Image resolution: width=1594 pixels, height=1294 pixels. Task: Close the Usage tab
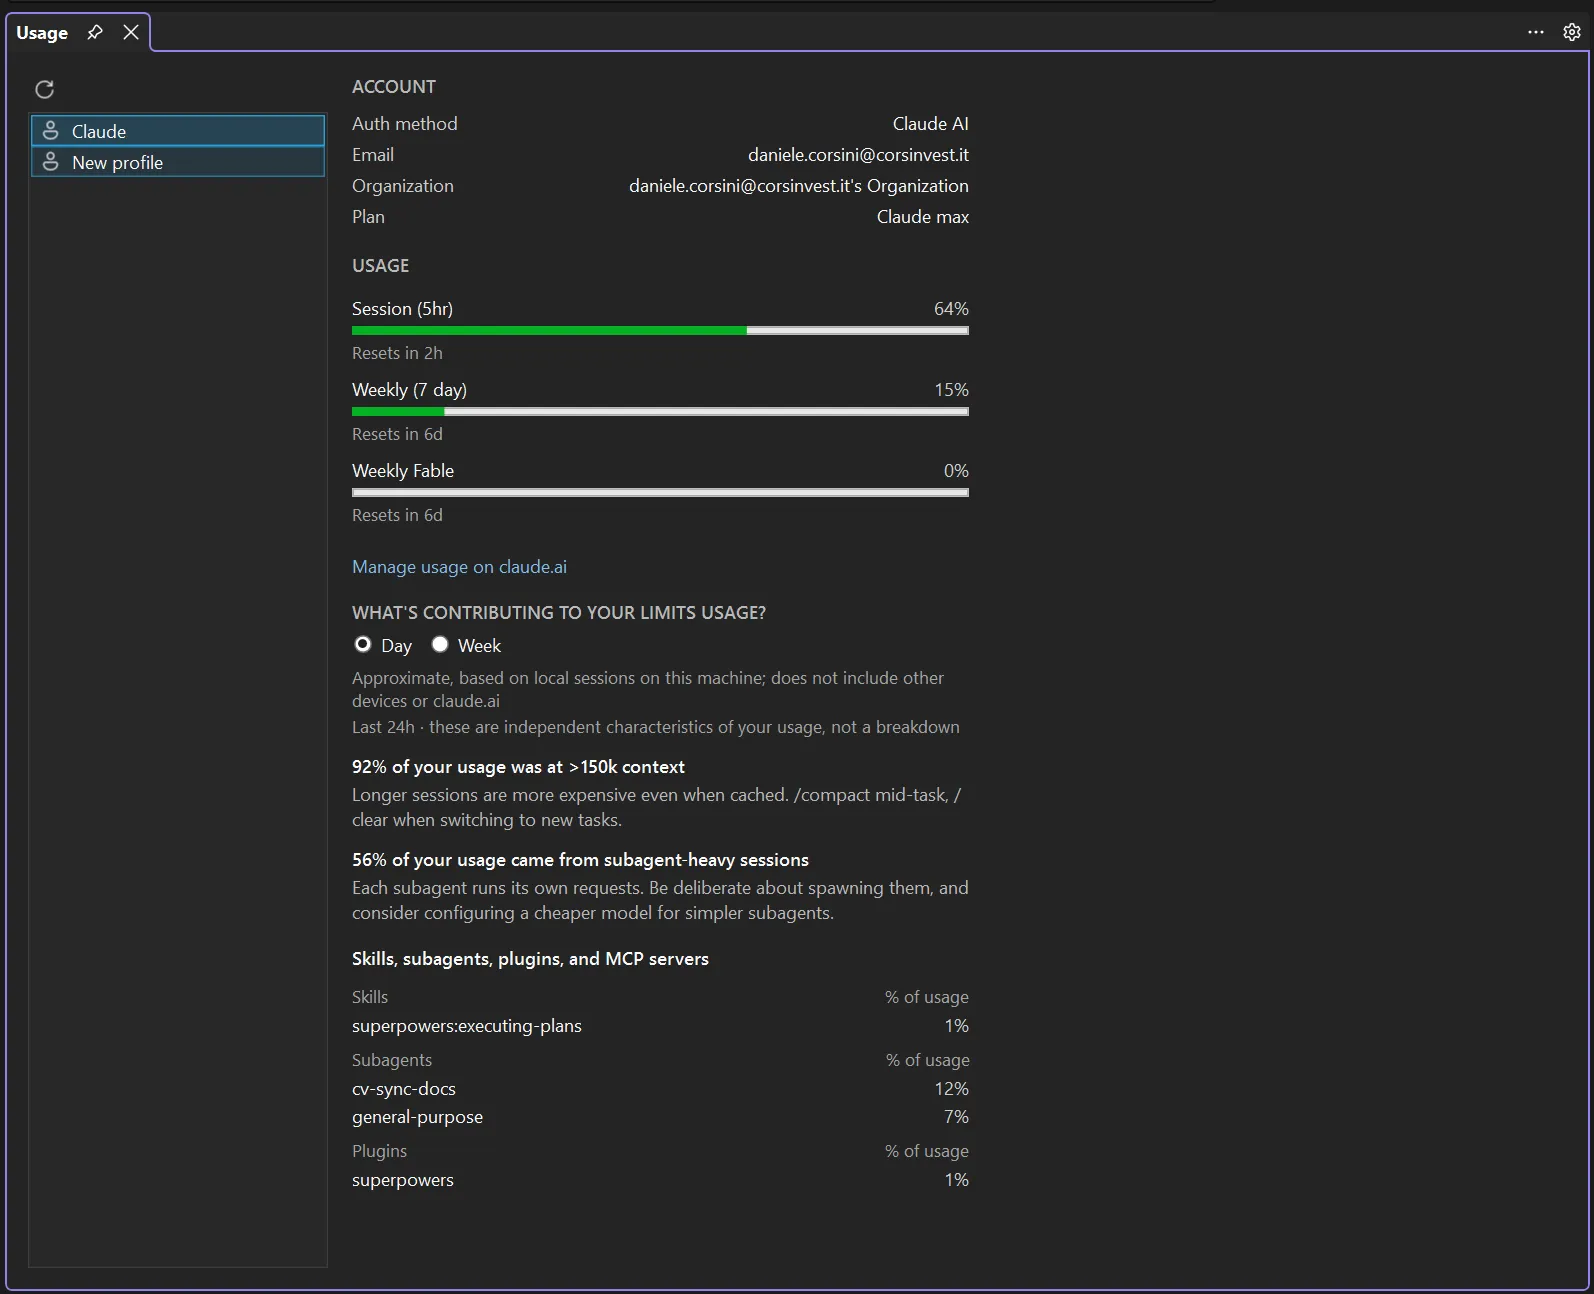point(131,32)
